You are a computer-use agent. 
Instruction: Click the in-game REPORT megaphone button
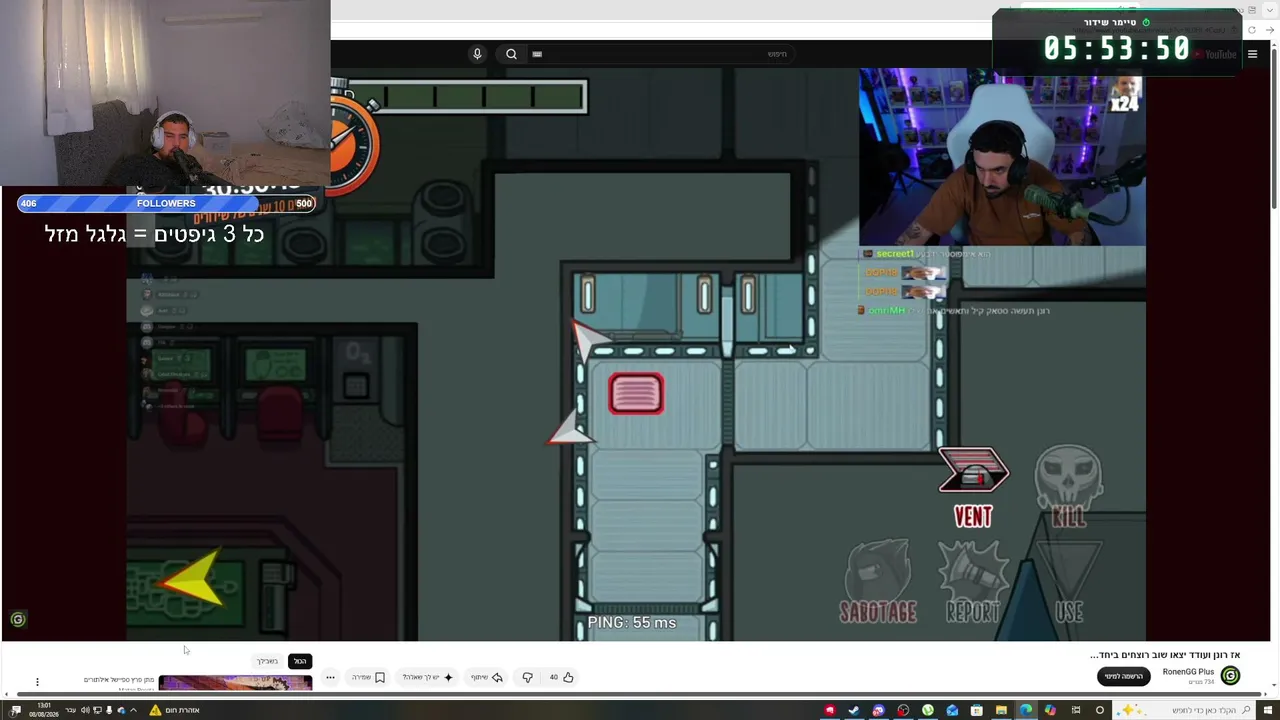coord(973,582)
